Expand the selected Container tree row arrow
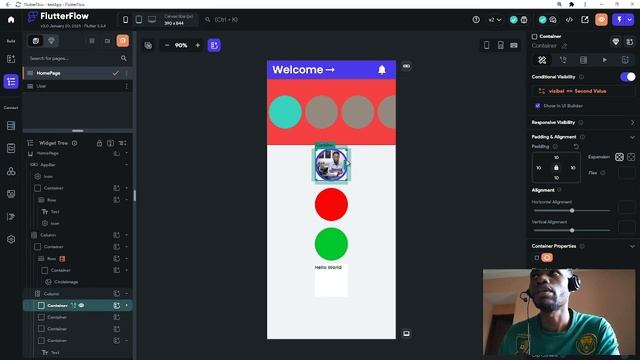Screen dimensions: 640x360 point(126,305)
